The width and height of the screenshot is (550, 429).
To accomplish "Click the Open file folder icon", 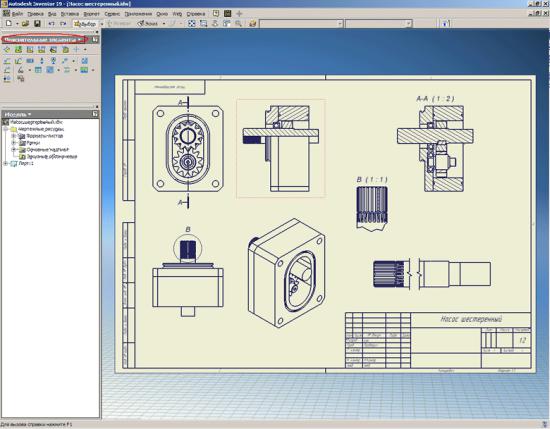I will point(25,24).
